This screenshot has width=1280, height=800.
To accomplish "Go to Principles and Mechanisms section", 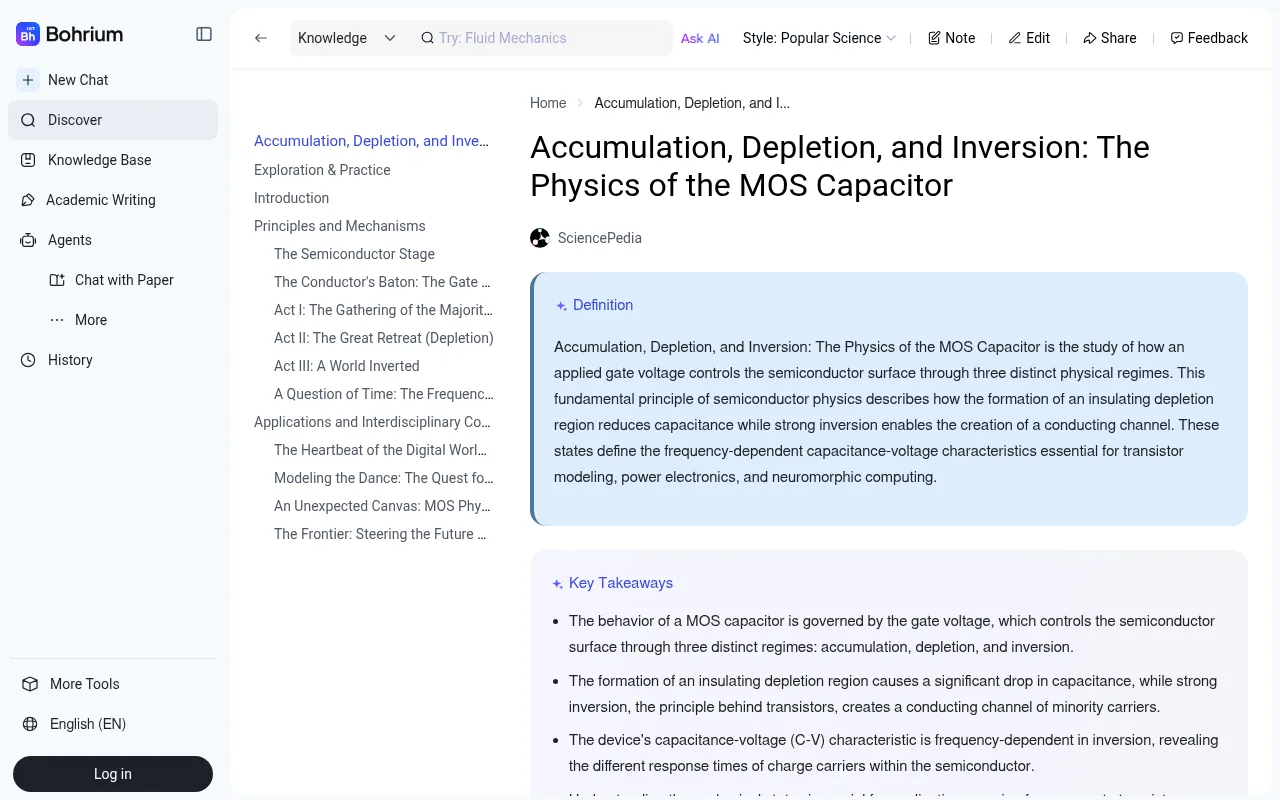I will 340,226.
